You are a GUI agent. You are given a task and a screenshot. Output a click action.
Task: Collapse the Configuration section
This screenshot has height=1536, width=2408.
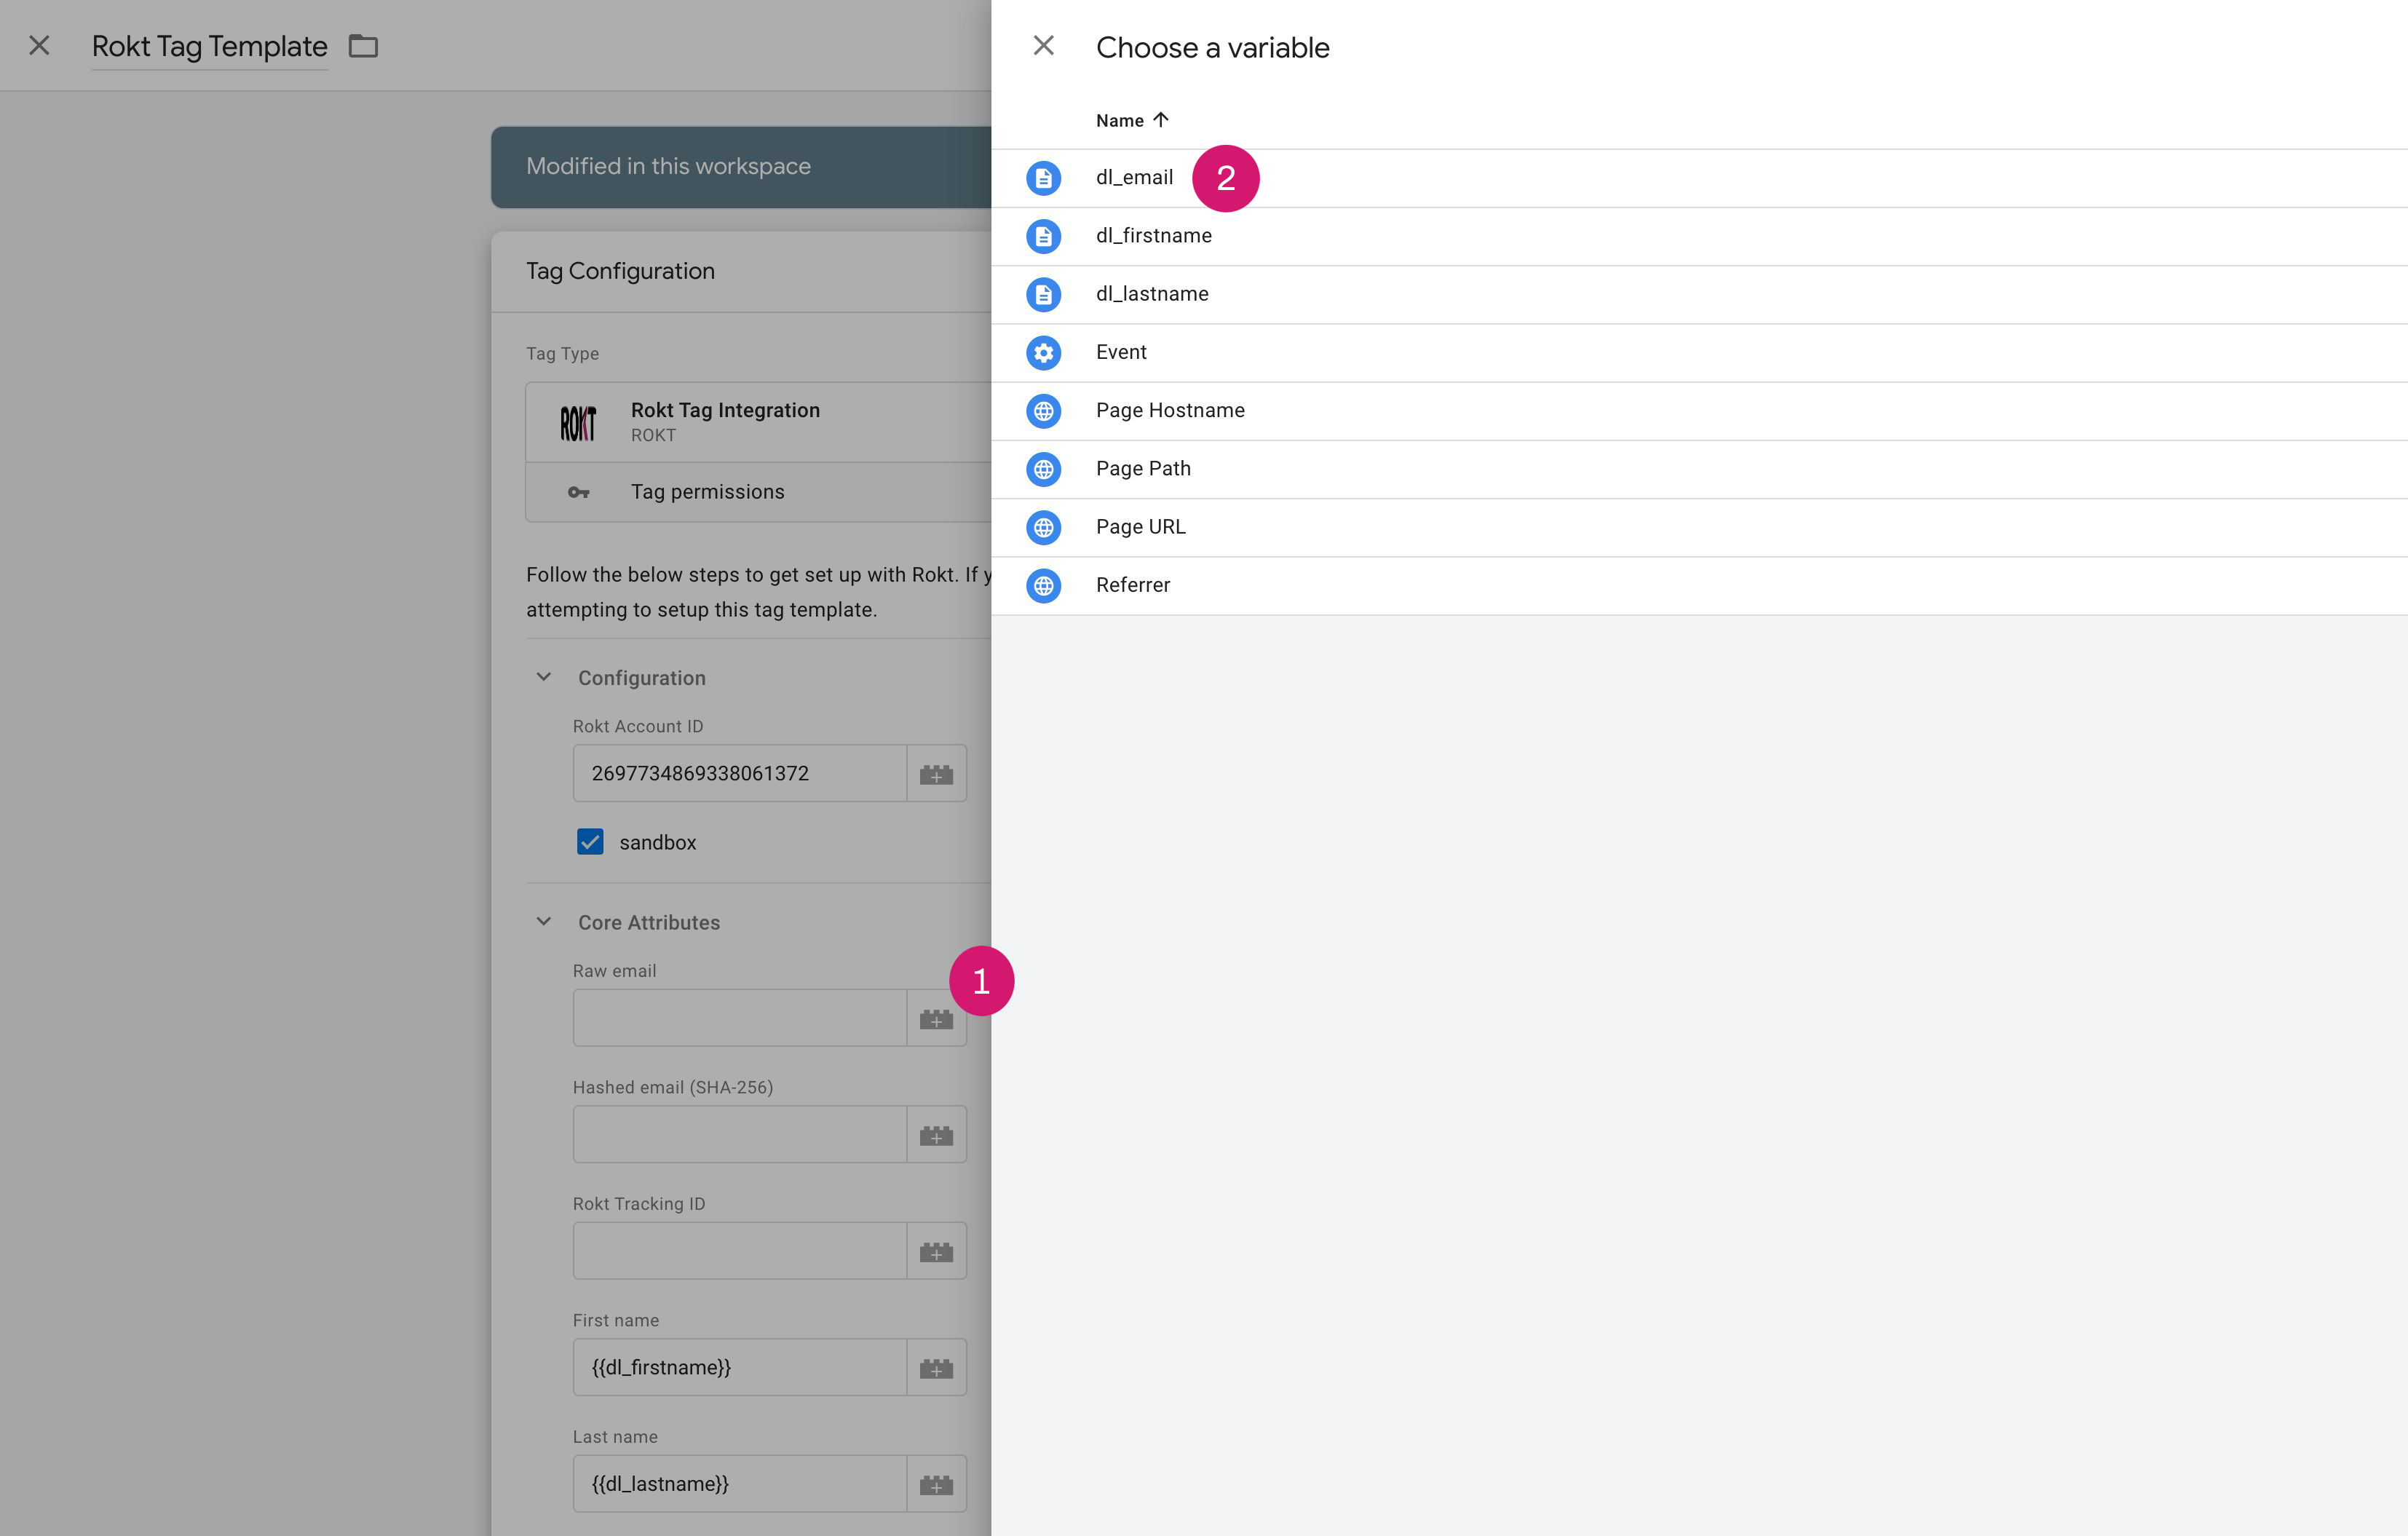(x=544, y=677)
